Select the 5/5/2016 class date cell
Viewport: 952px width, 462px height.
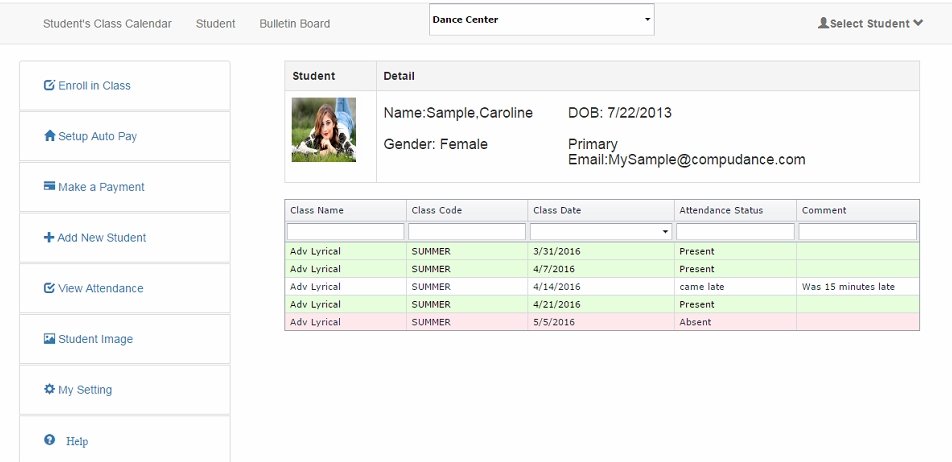pos(601,322)
